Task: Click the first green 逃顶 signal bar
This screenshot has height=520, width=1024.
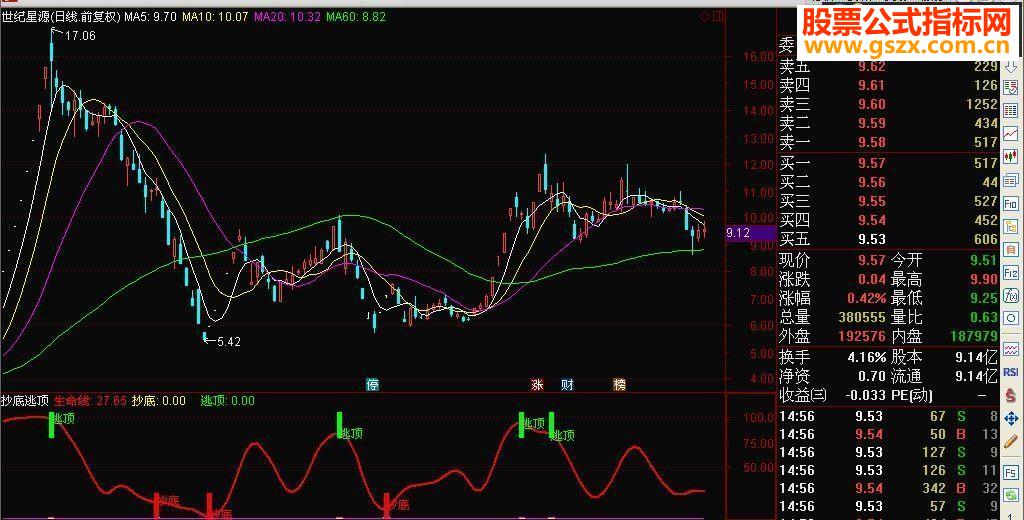Action: (52, 425)
